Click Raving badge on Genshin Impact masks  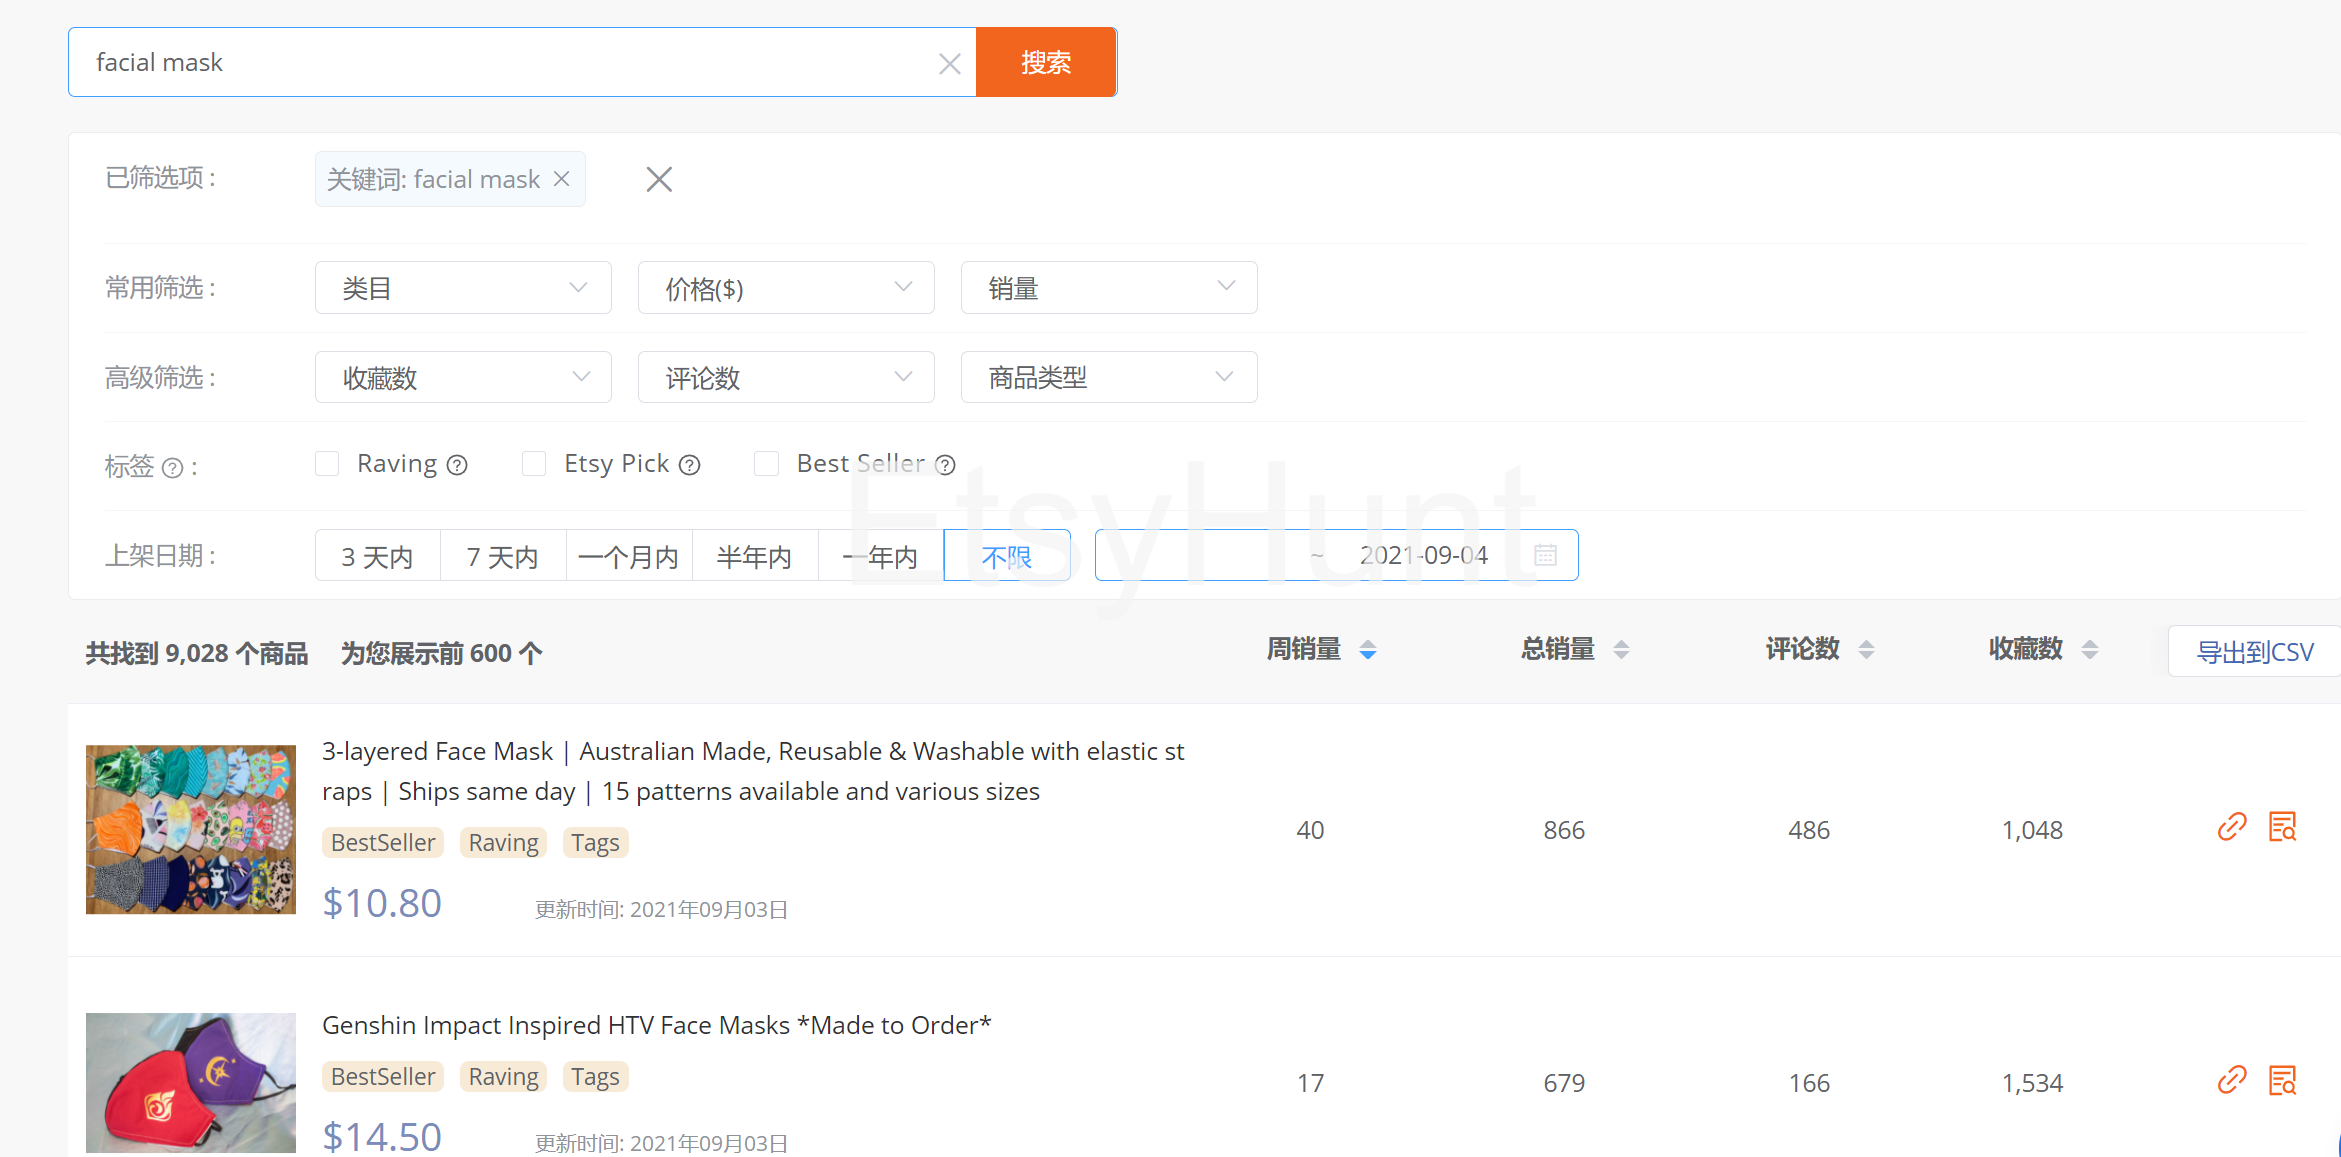pos(503,1077)
